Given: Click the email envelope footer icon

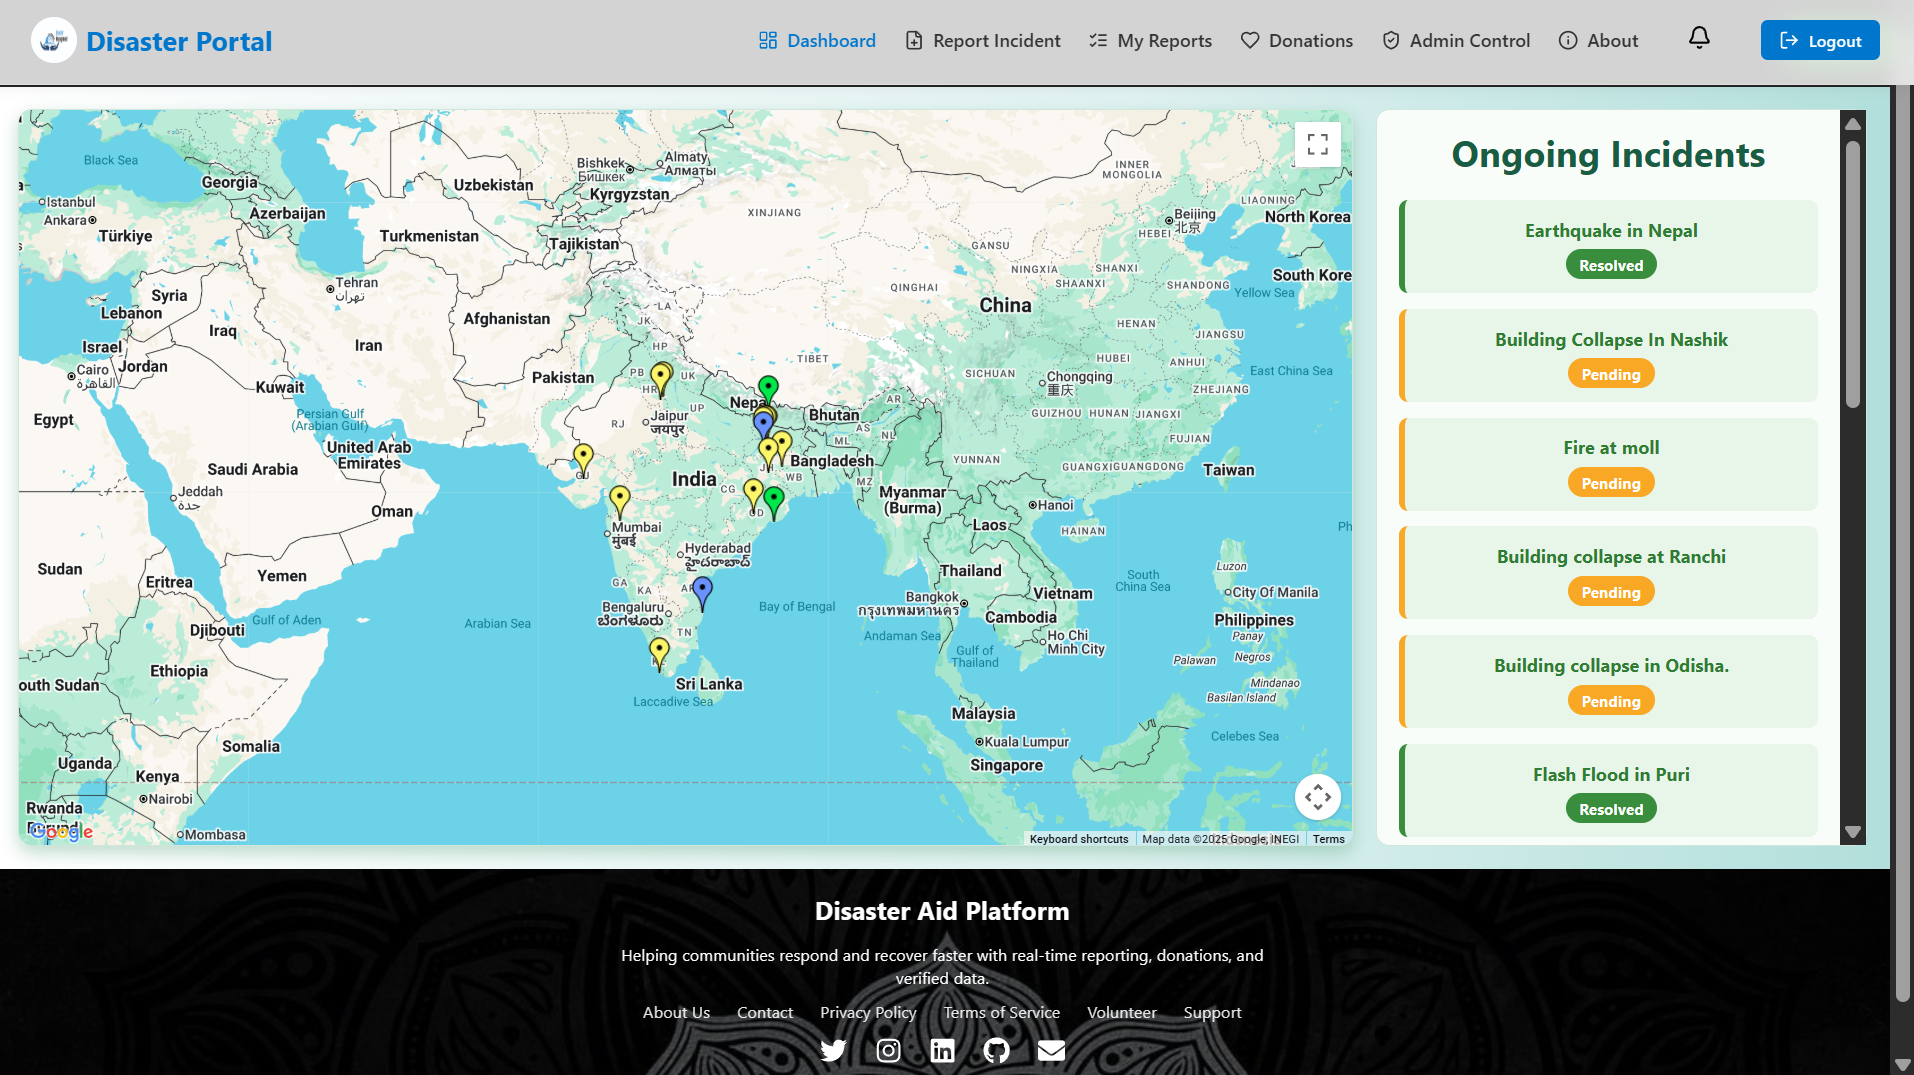Looking at the screenshot, I should [1051, 1050].
